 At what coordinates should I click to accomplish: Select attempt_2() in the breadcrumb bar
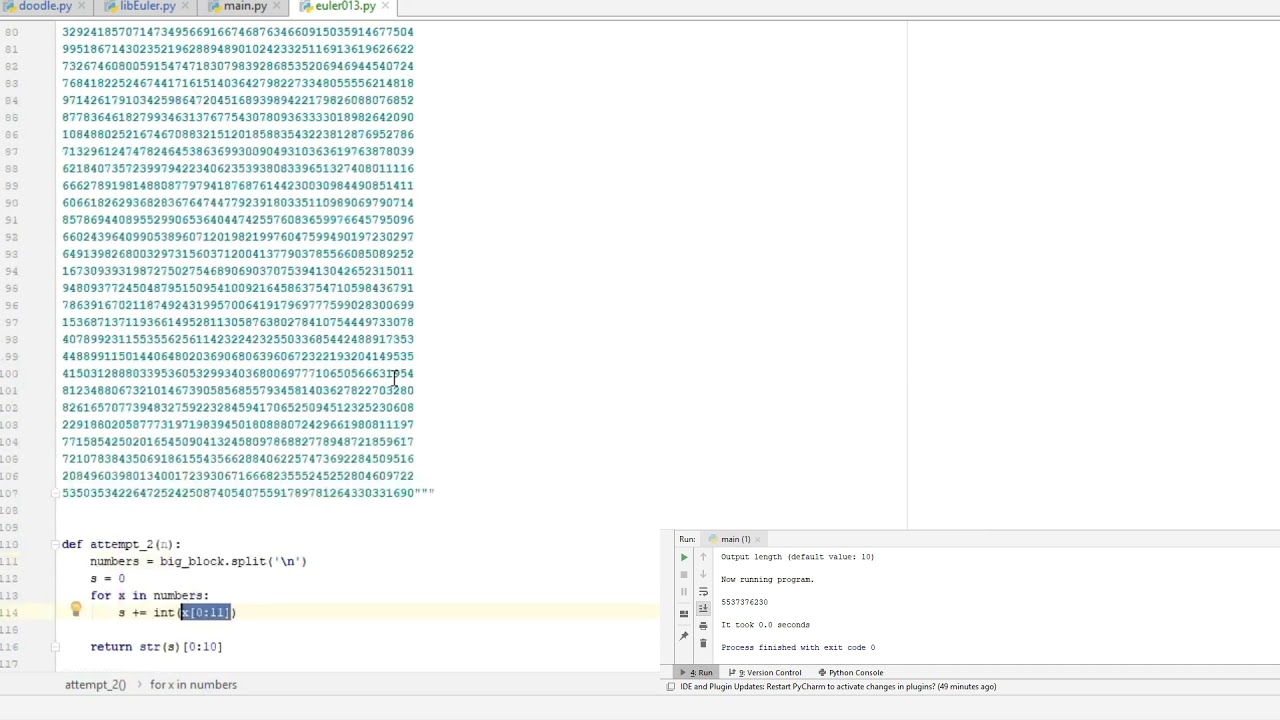coord(95,685)
